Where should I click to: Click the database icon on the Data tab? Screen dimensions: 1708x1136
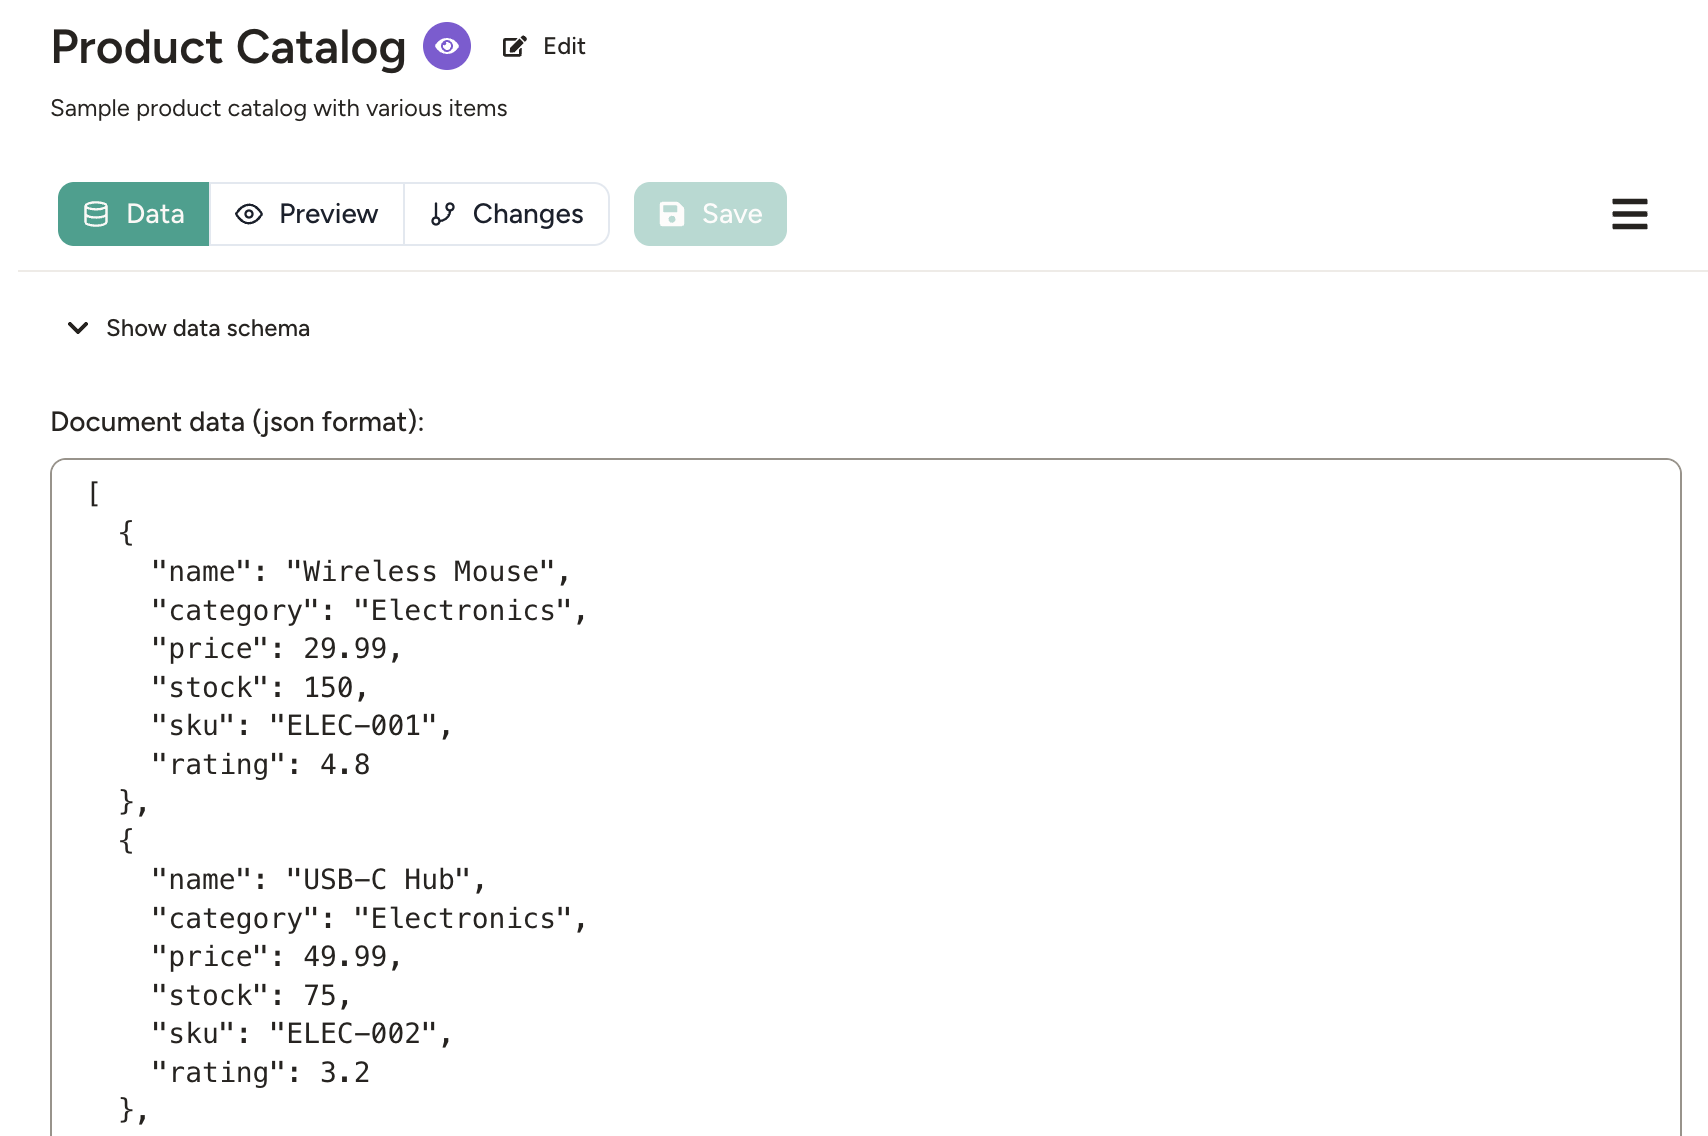[x=95, y=213]
